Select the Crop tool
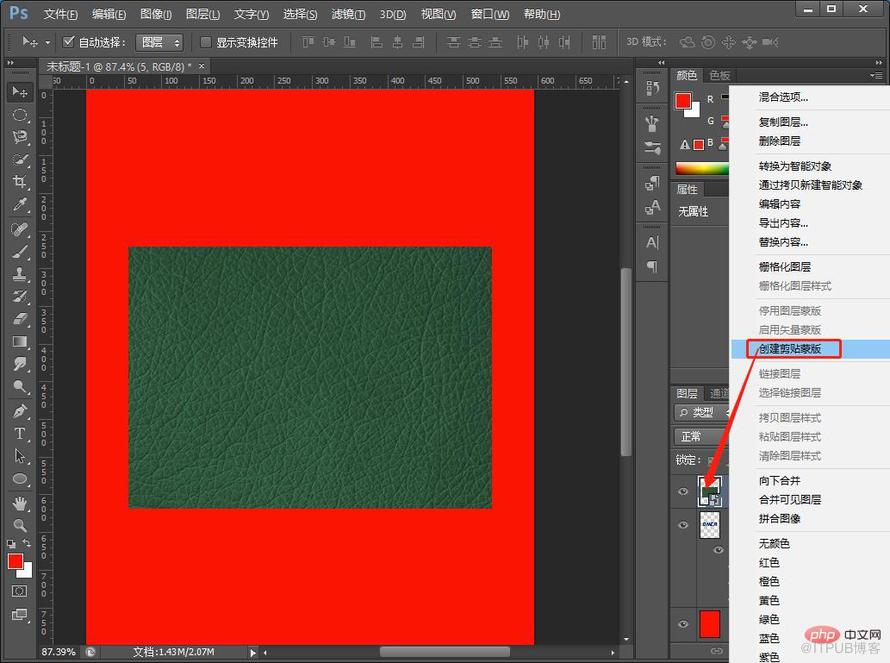The image size is (890, 663). (x=19, y=182)
